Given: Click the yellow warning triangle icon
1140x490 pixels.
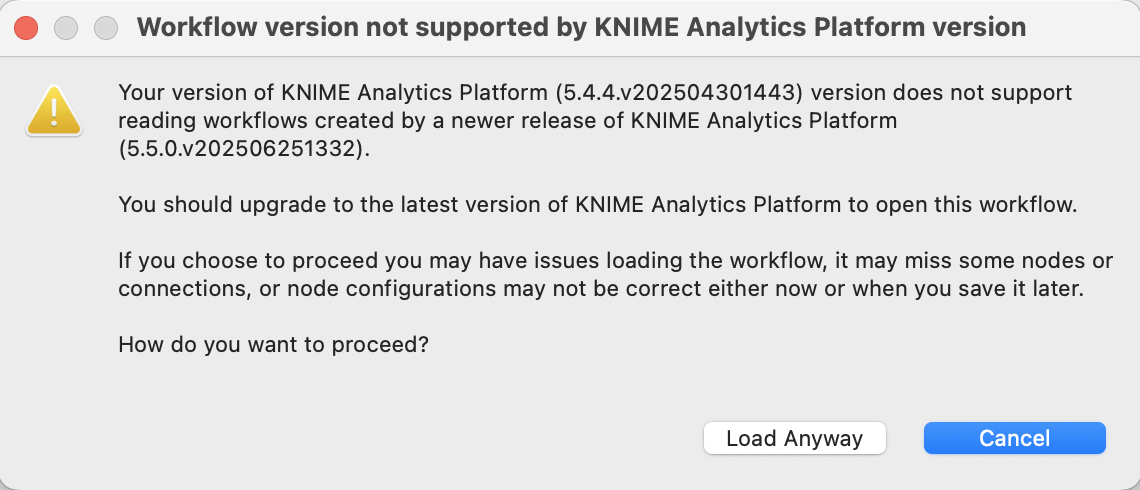Looking at the screenshot, I should (x=54, y=111).
